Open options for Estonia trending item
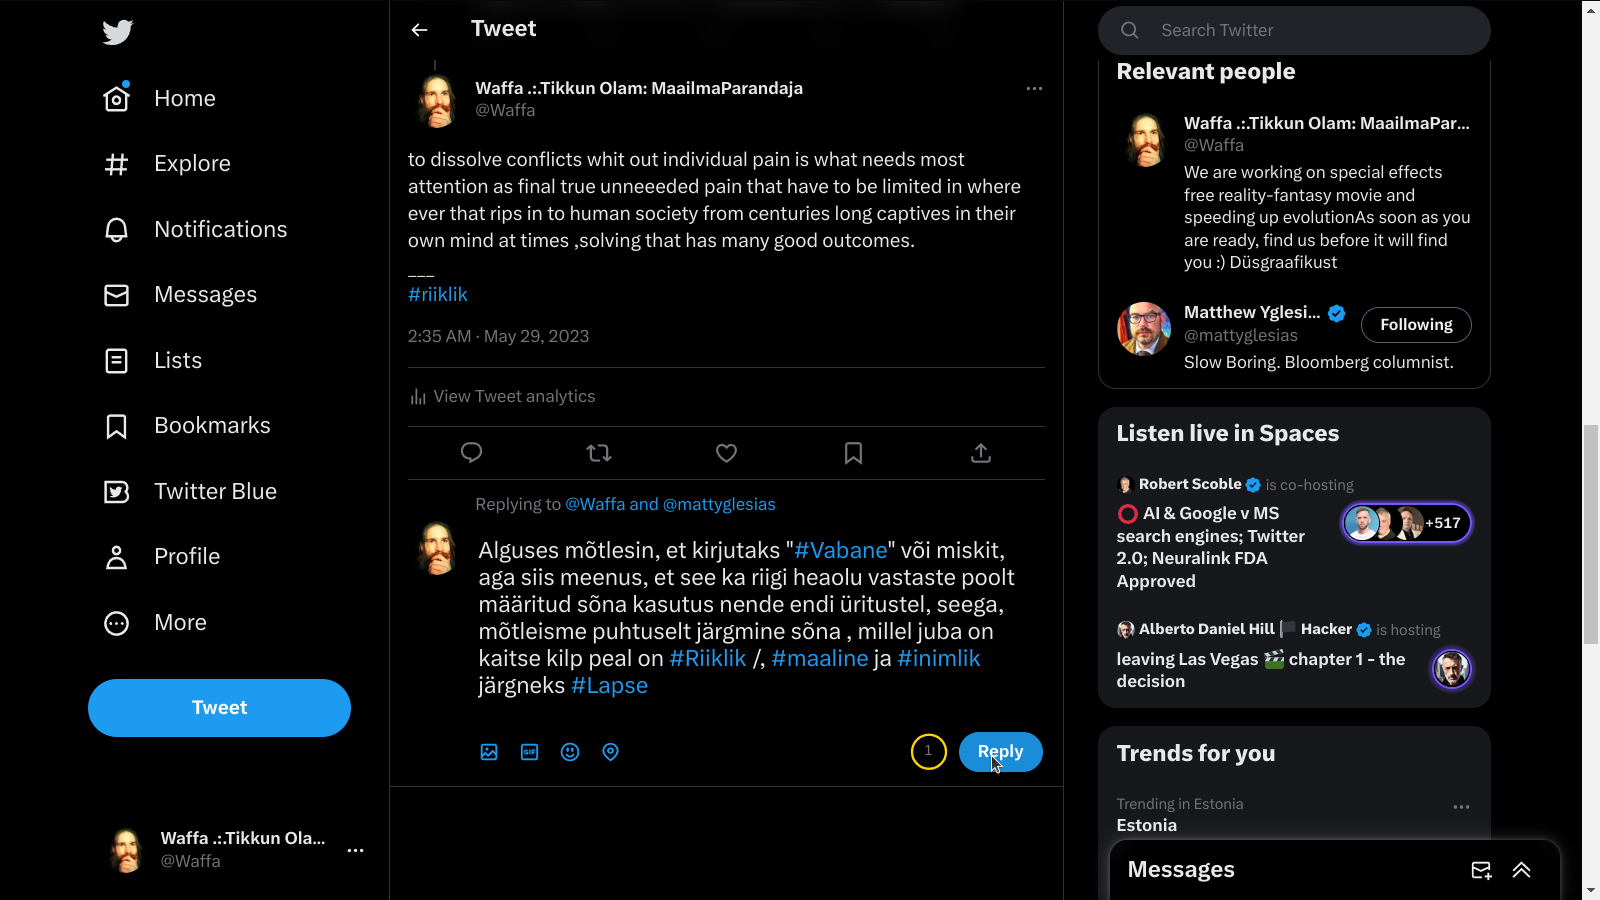 (x=1461, y=807)
